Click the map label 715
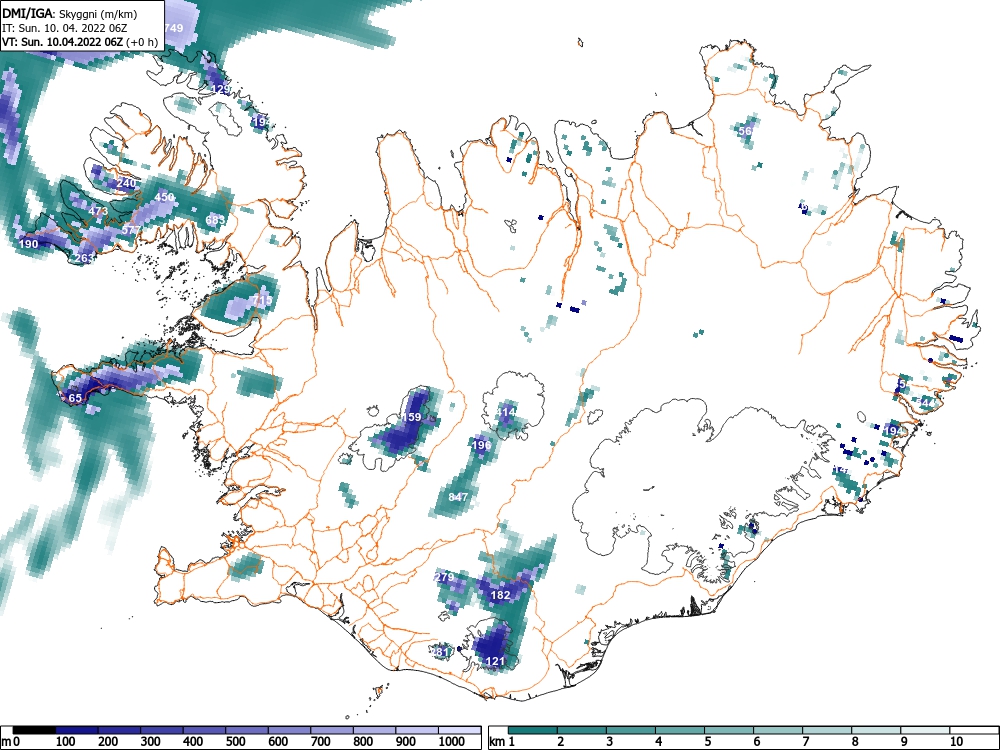Screen dimensions: 1000x750 (x=262, y=300)
